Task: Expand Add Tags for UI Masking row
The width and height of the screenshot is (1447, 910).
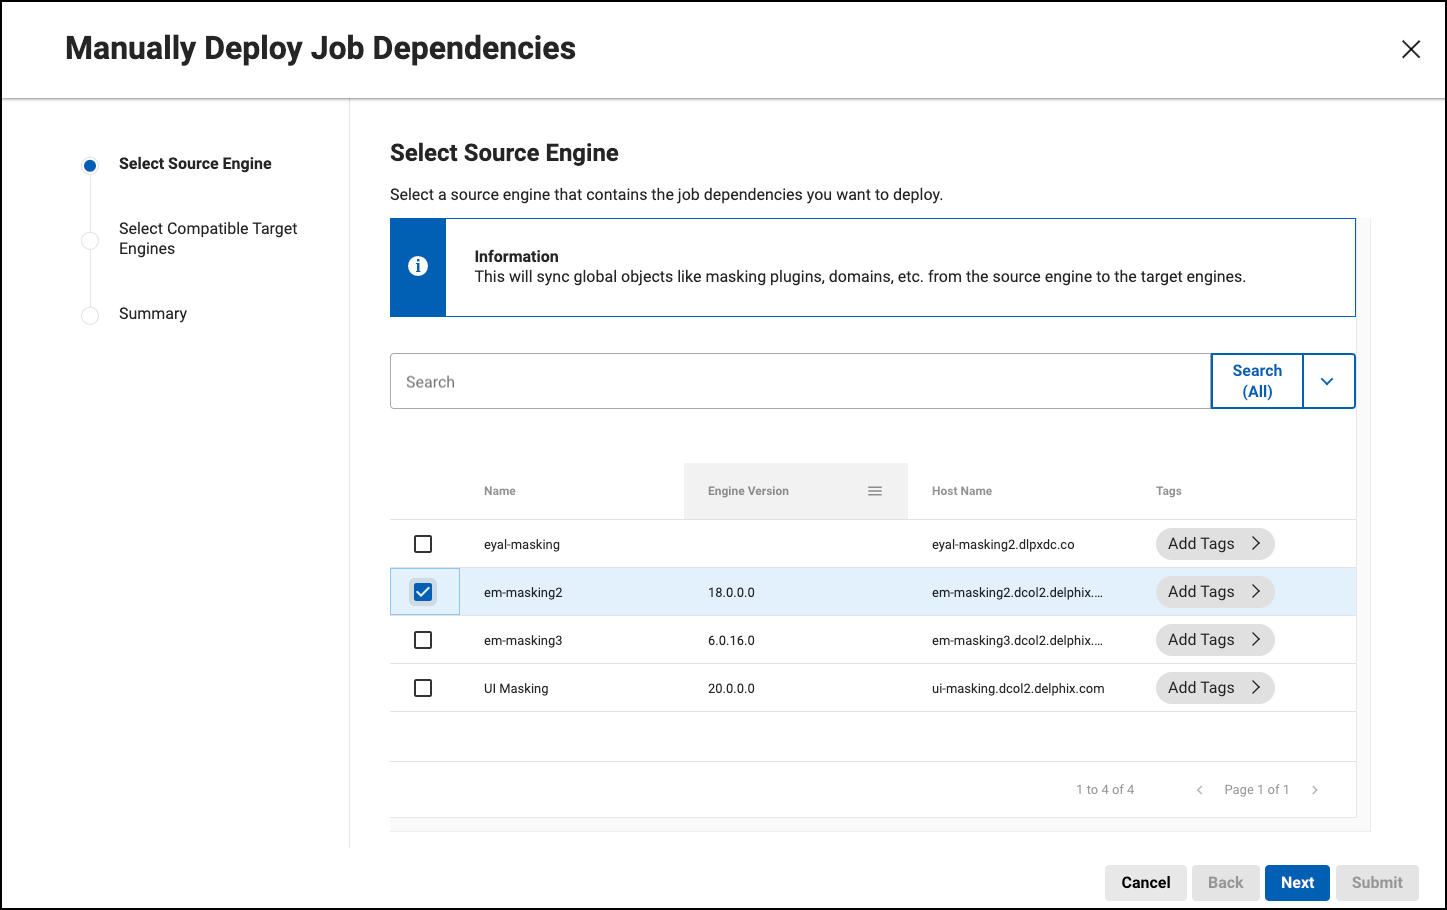Action: [1214, 688]
